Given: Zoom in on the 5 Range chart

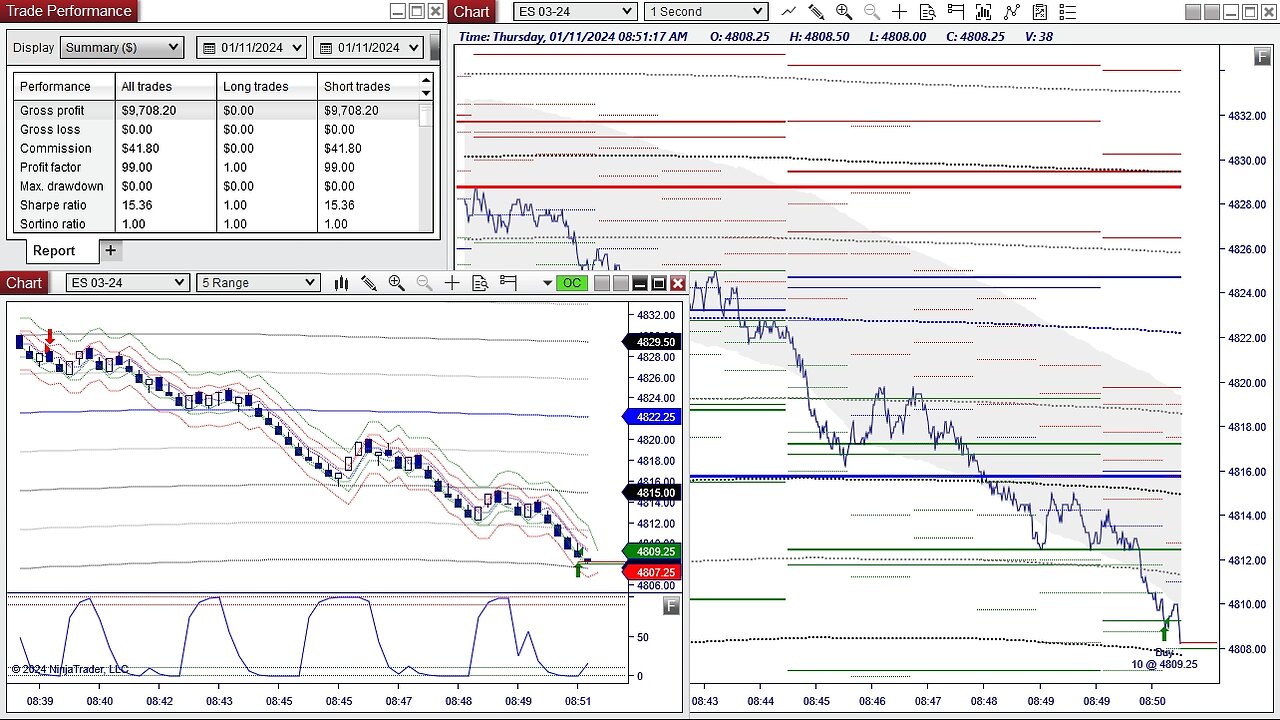Looking at the screenshot, I should point(396,283).
